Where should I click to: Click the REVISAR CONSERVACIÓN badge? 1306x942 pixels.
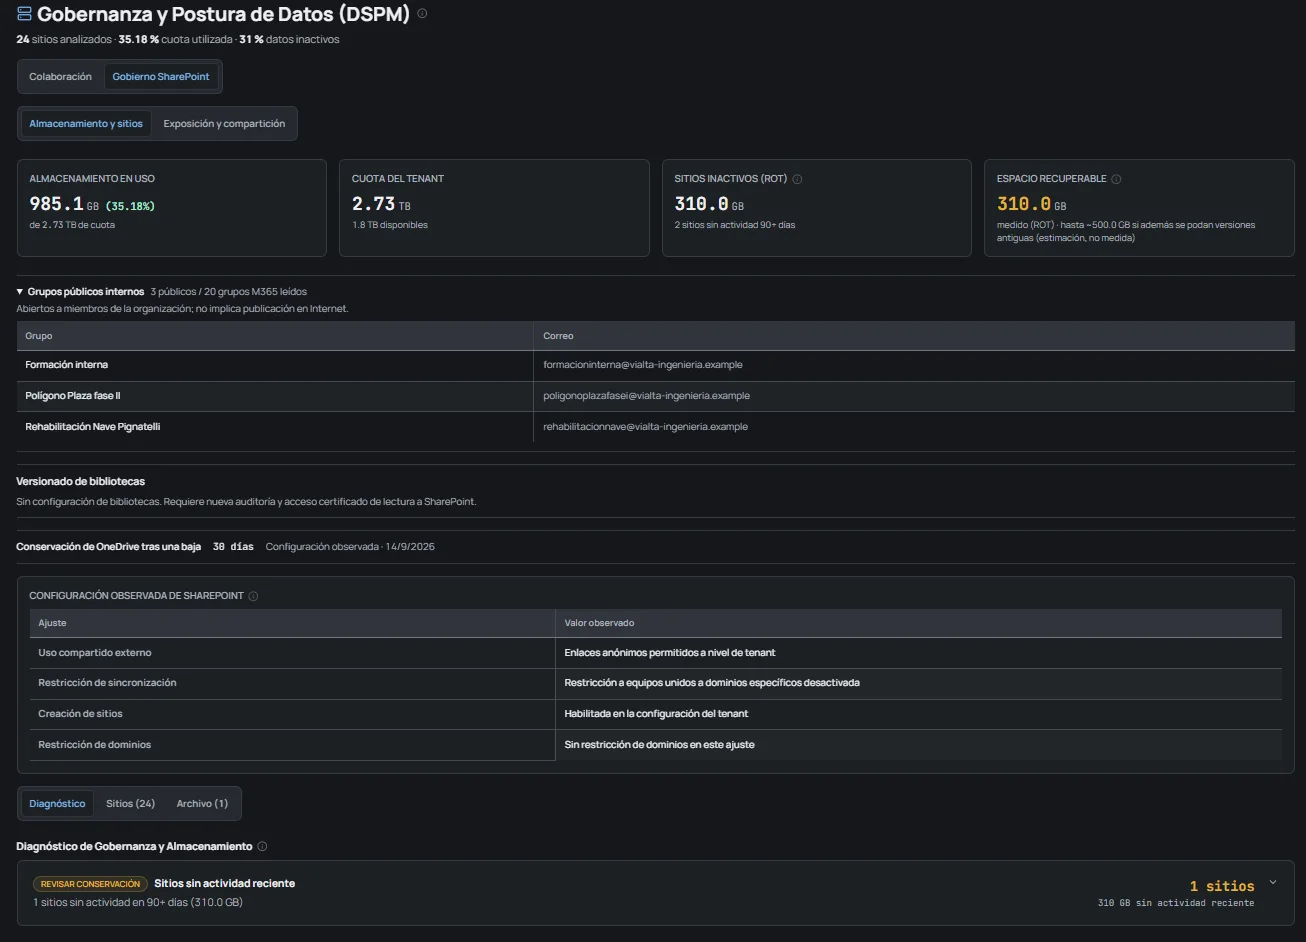click(91, 884)
